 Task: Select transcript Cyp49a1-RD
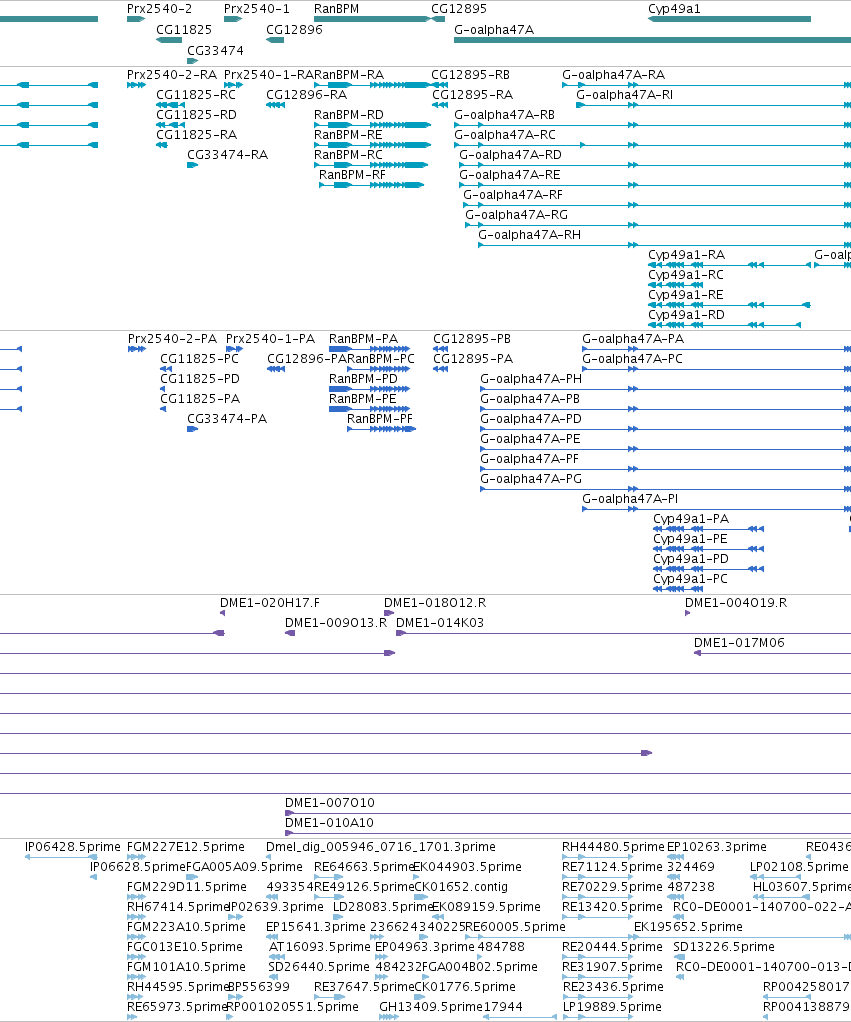coord(686,315)
